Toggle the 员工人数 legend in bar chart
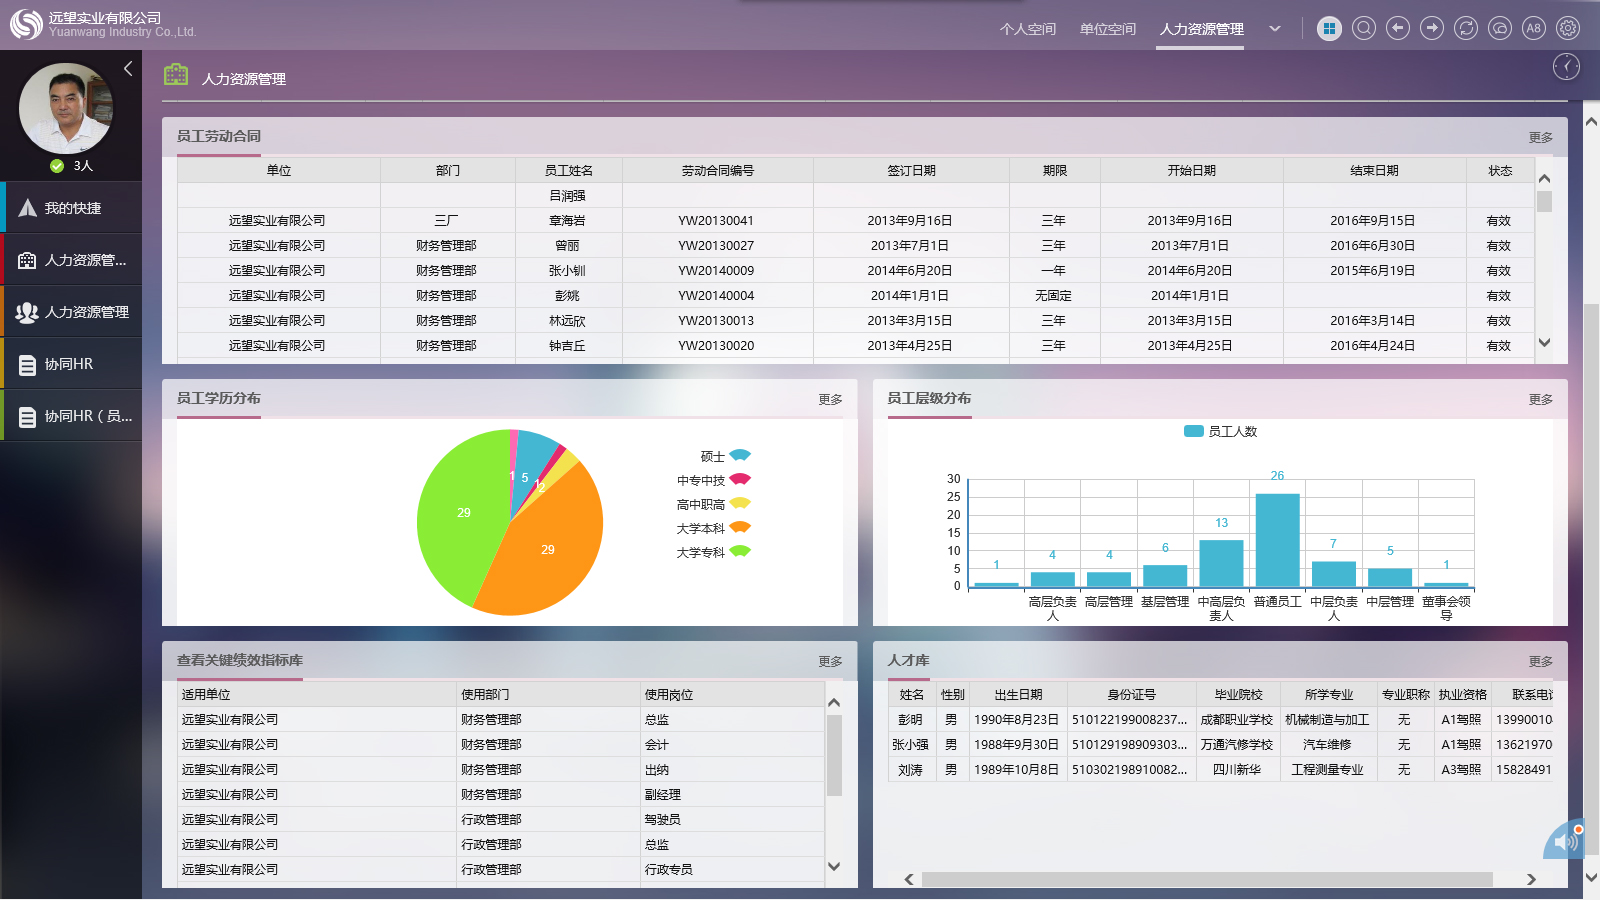 click(1220, 432)
